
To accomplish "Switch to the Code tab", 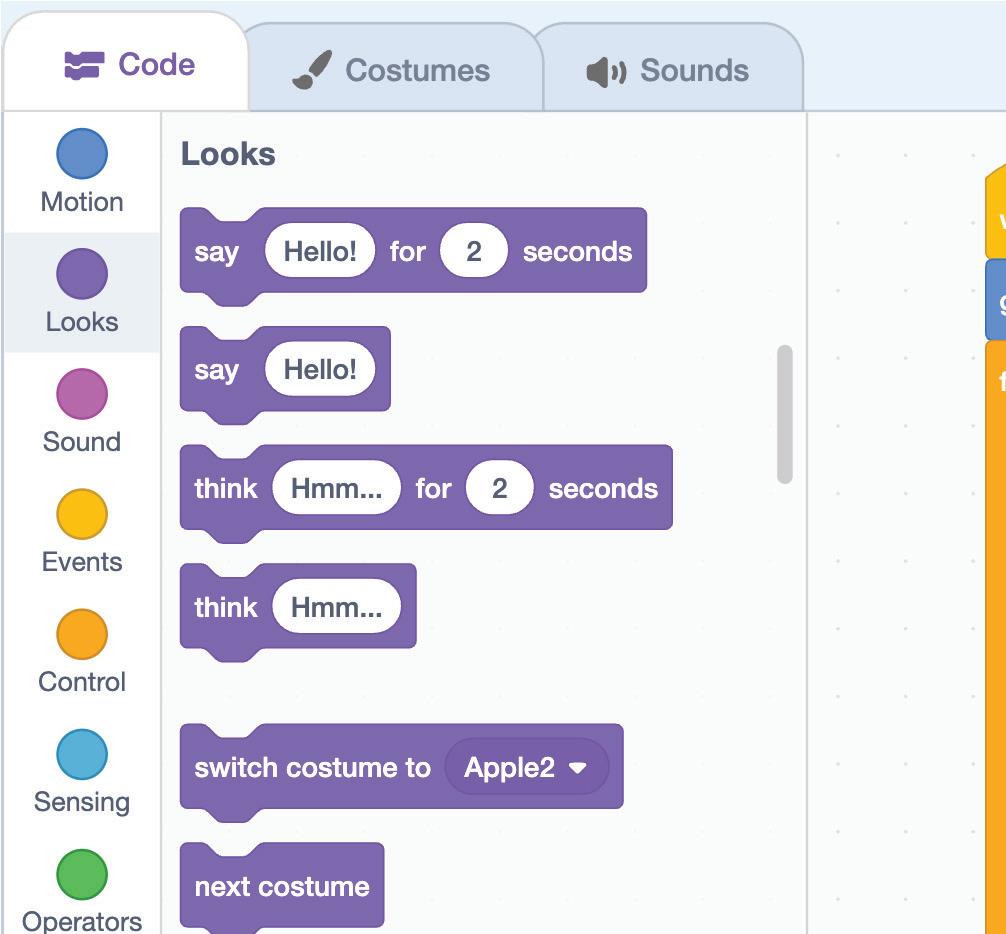I will tap(129, 65).
